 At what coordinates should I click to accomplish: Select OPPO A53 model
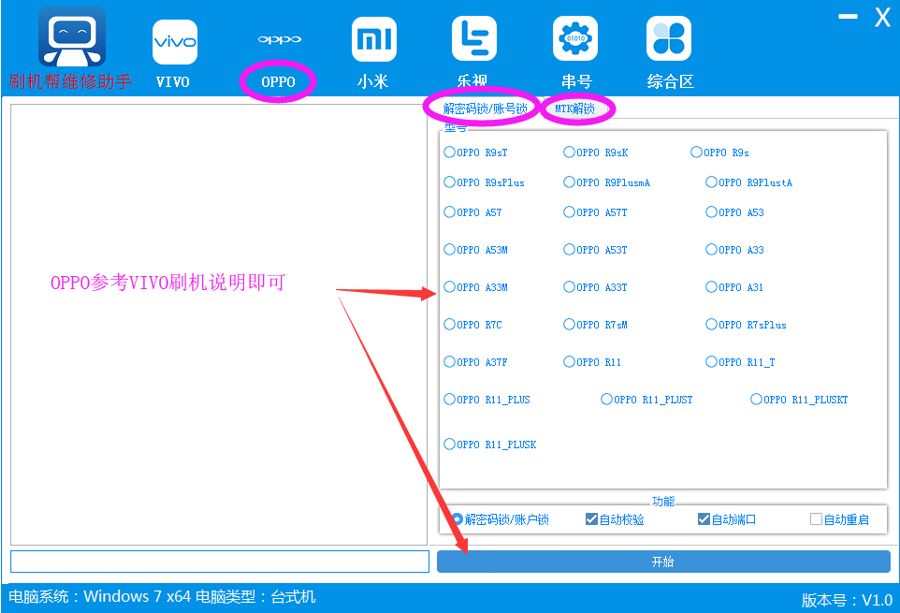[735, 212]
